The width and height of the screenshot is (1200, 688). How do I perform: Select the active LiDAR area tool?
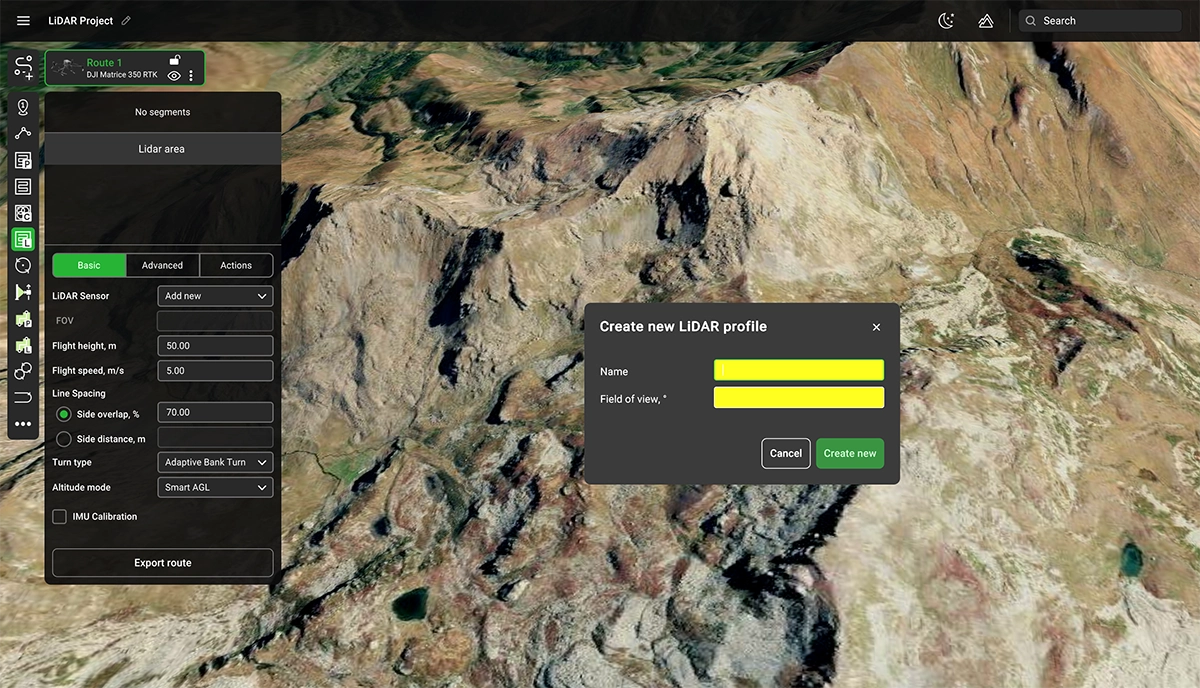23,239
